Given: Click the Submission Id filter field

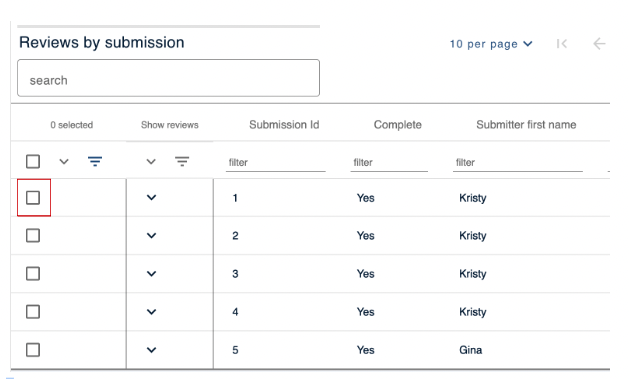Looking at the screenshot, I should tap(276, 162).
